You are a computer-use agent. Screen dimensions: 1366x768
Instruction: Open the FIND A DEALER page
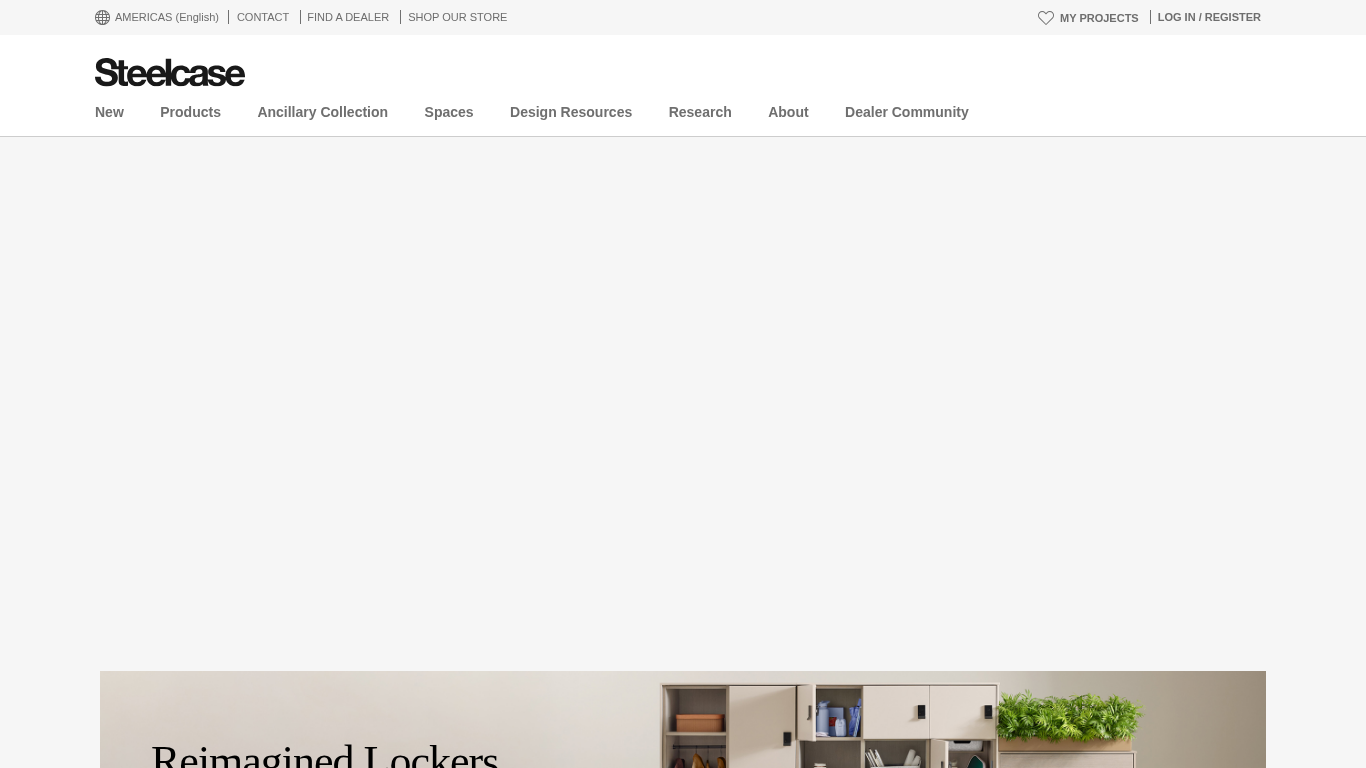(347, 17)
